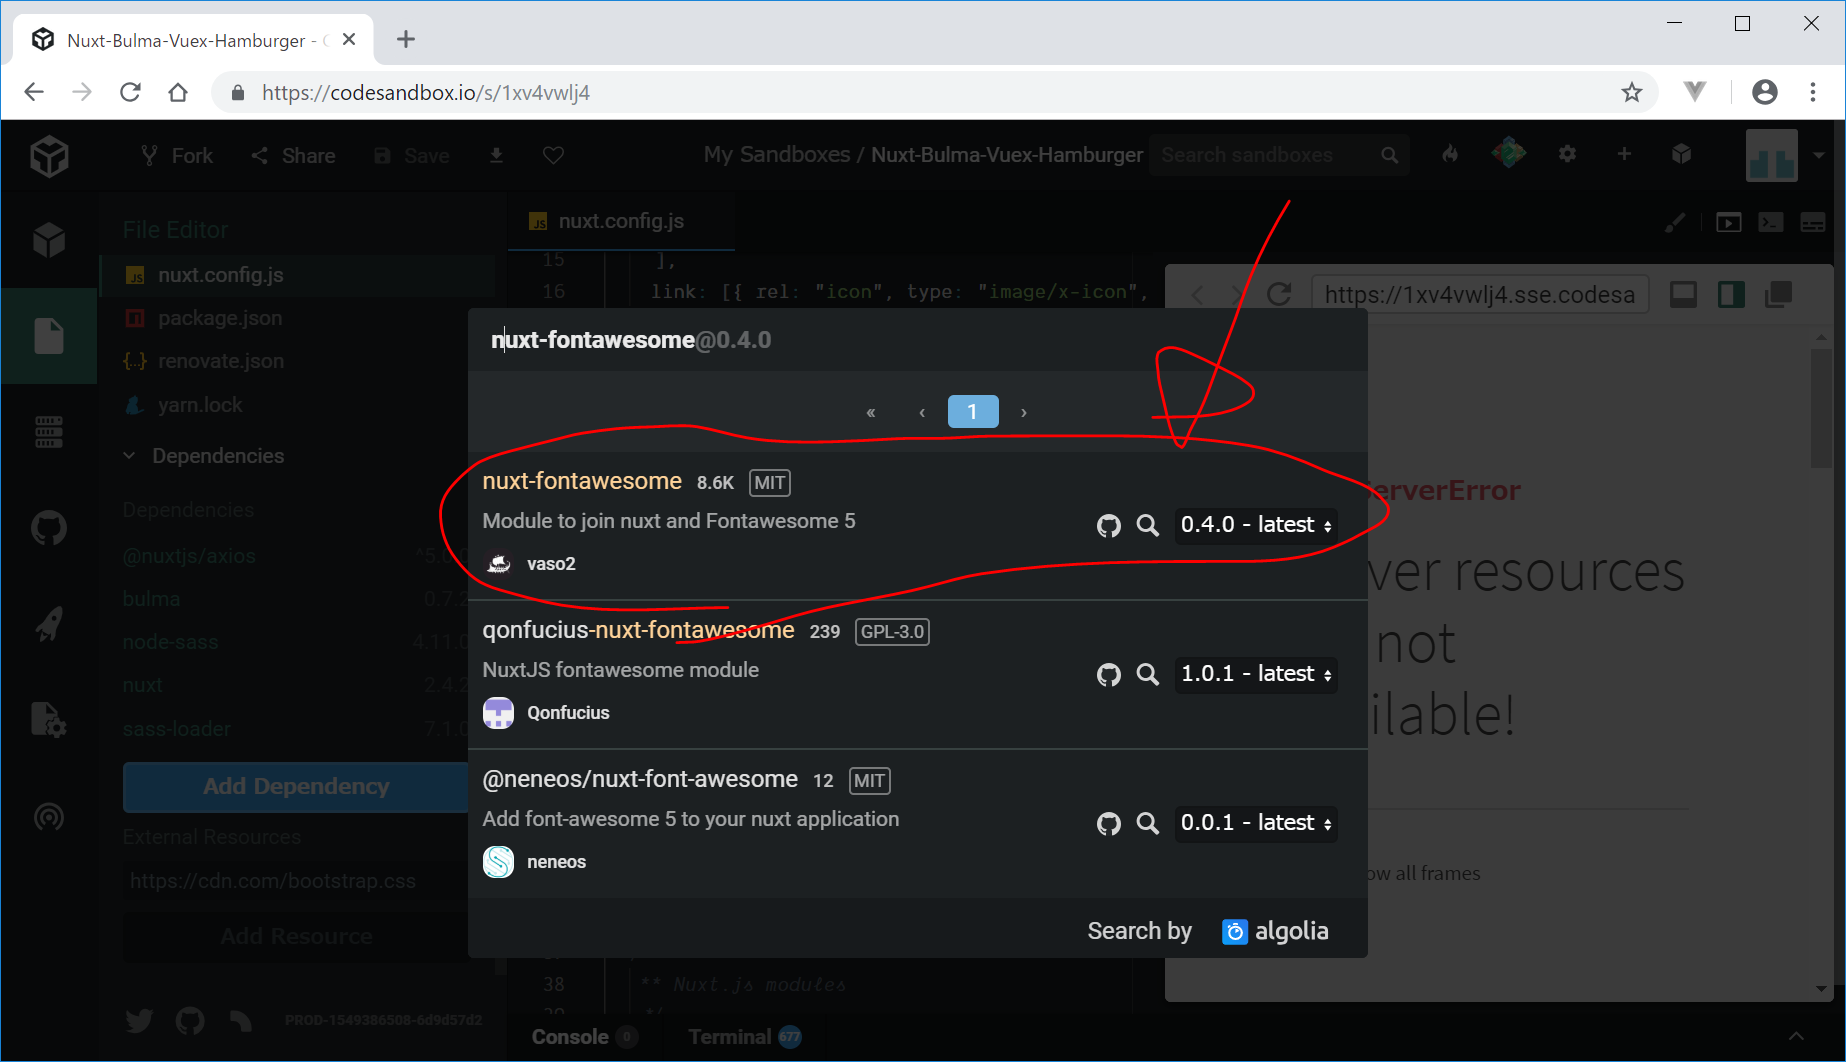1846x1062 pixels.
Task: Open version dropdown for nuxt-fontawesome 0.4.0
Action: coord(1256,525)
